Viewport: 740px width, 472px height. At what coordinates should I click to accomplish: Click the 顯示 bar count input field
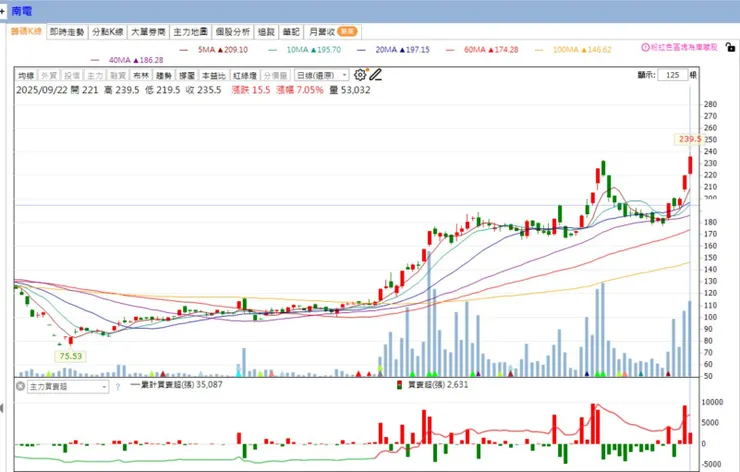(673, 75)
